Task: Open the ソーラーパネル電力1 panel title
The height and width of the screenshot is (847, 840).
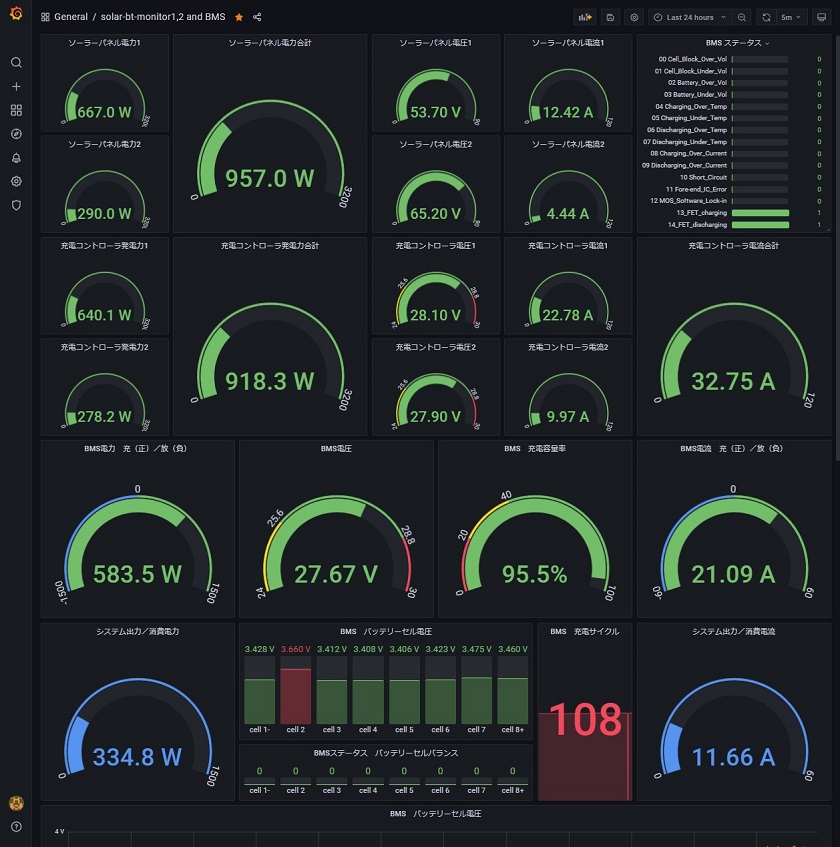Action: (x=104, y=43)
